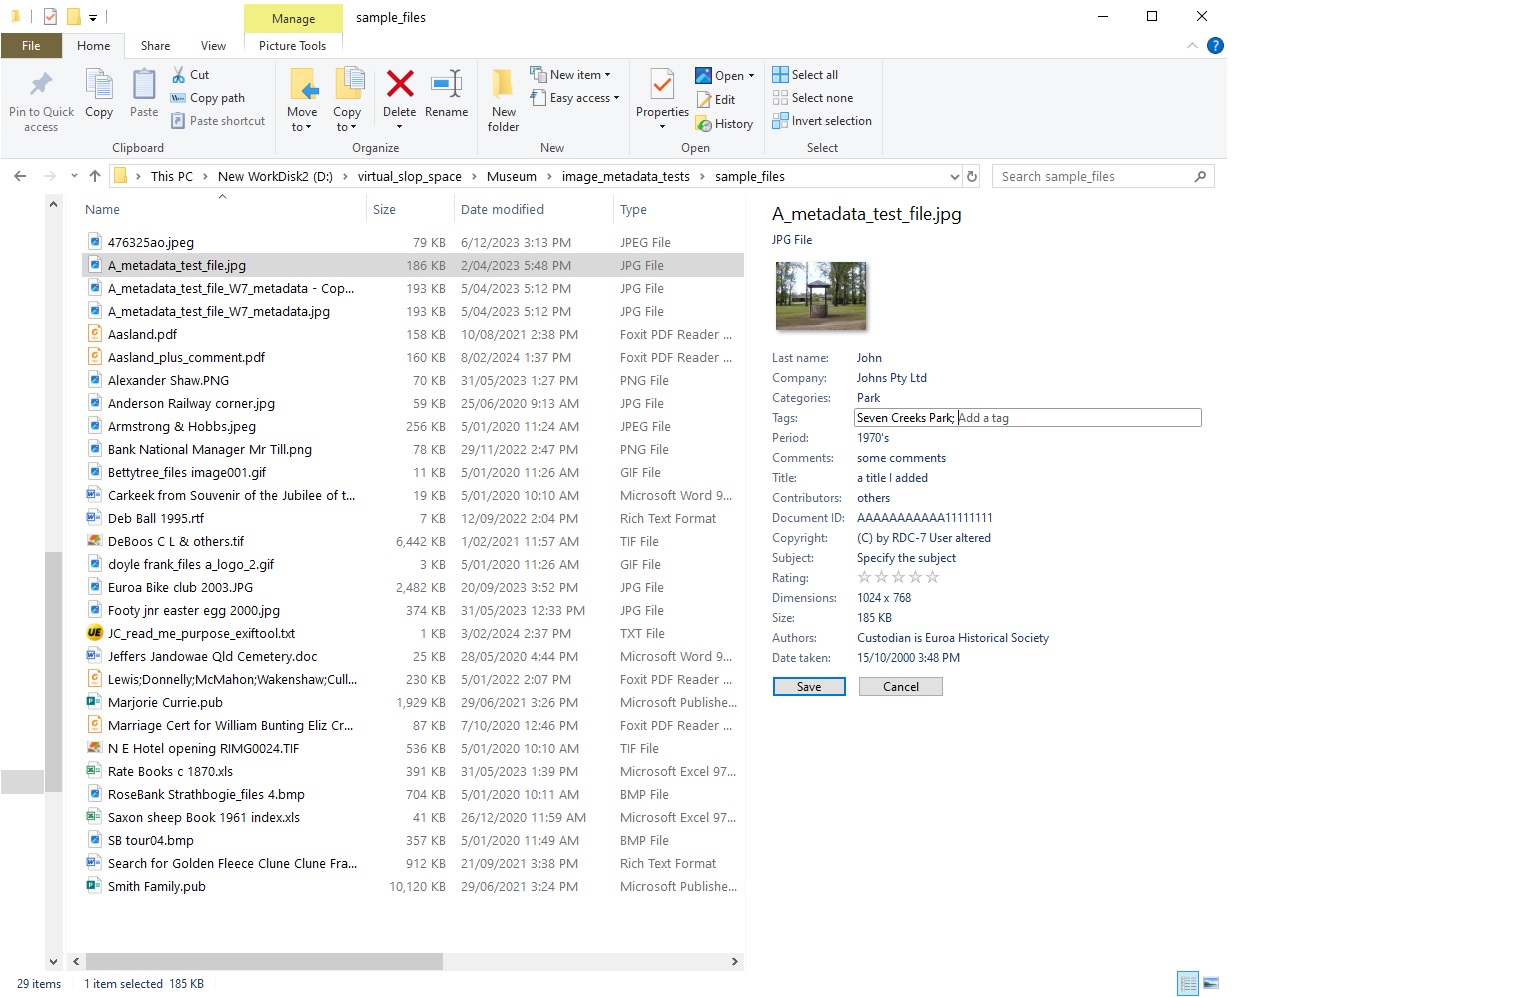
Task: Click the Edit icon in the Open group
Action: click(x=718, y=99)
